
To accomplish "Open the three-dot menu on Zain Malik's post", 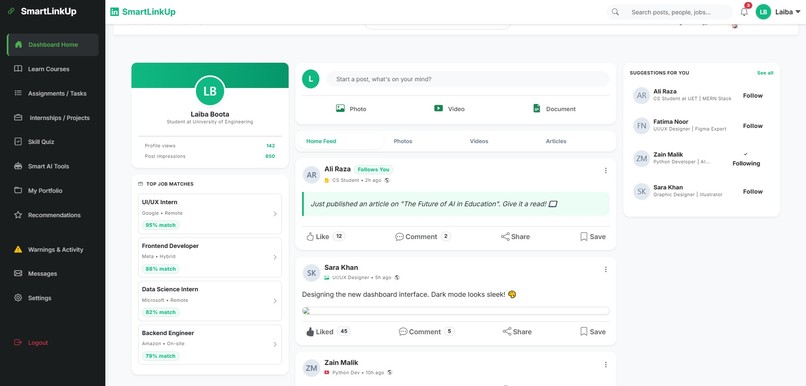I will 606,364.
